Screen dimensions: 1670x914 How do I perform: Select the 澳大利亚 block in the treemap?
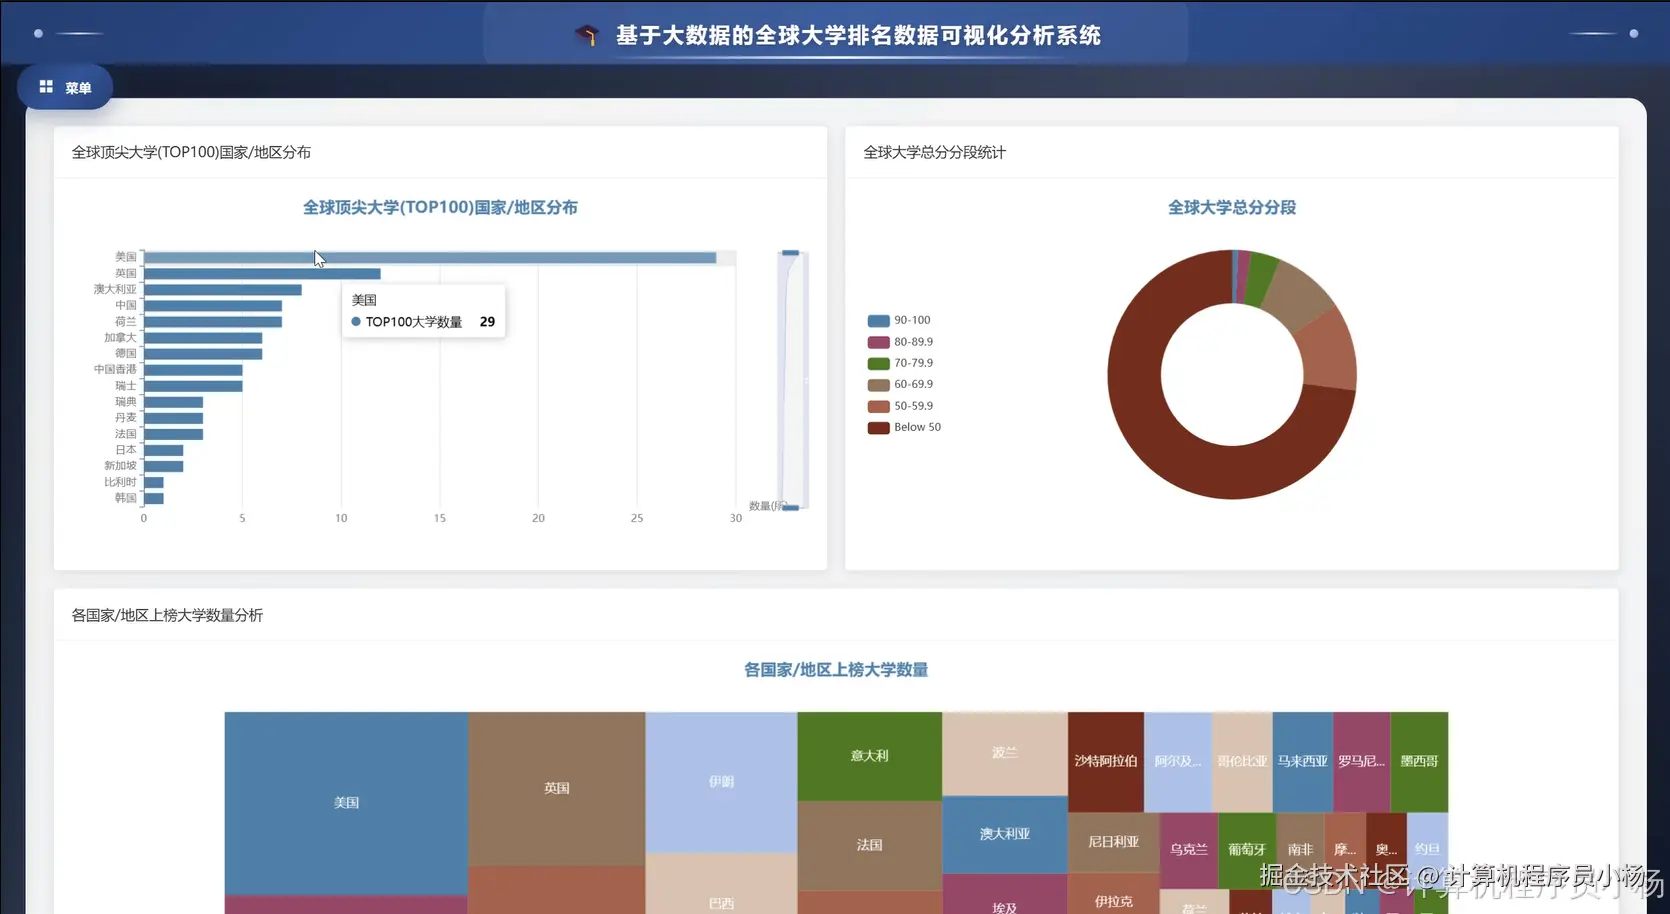tap(1005, 834)
